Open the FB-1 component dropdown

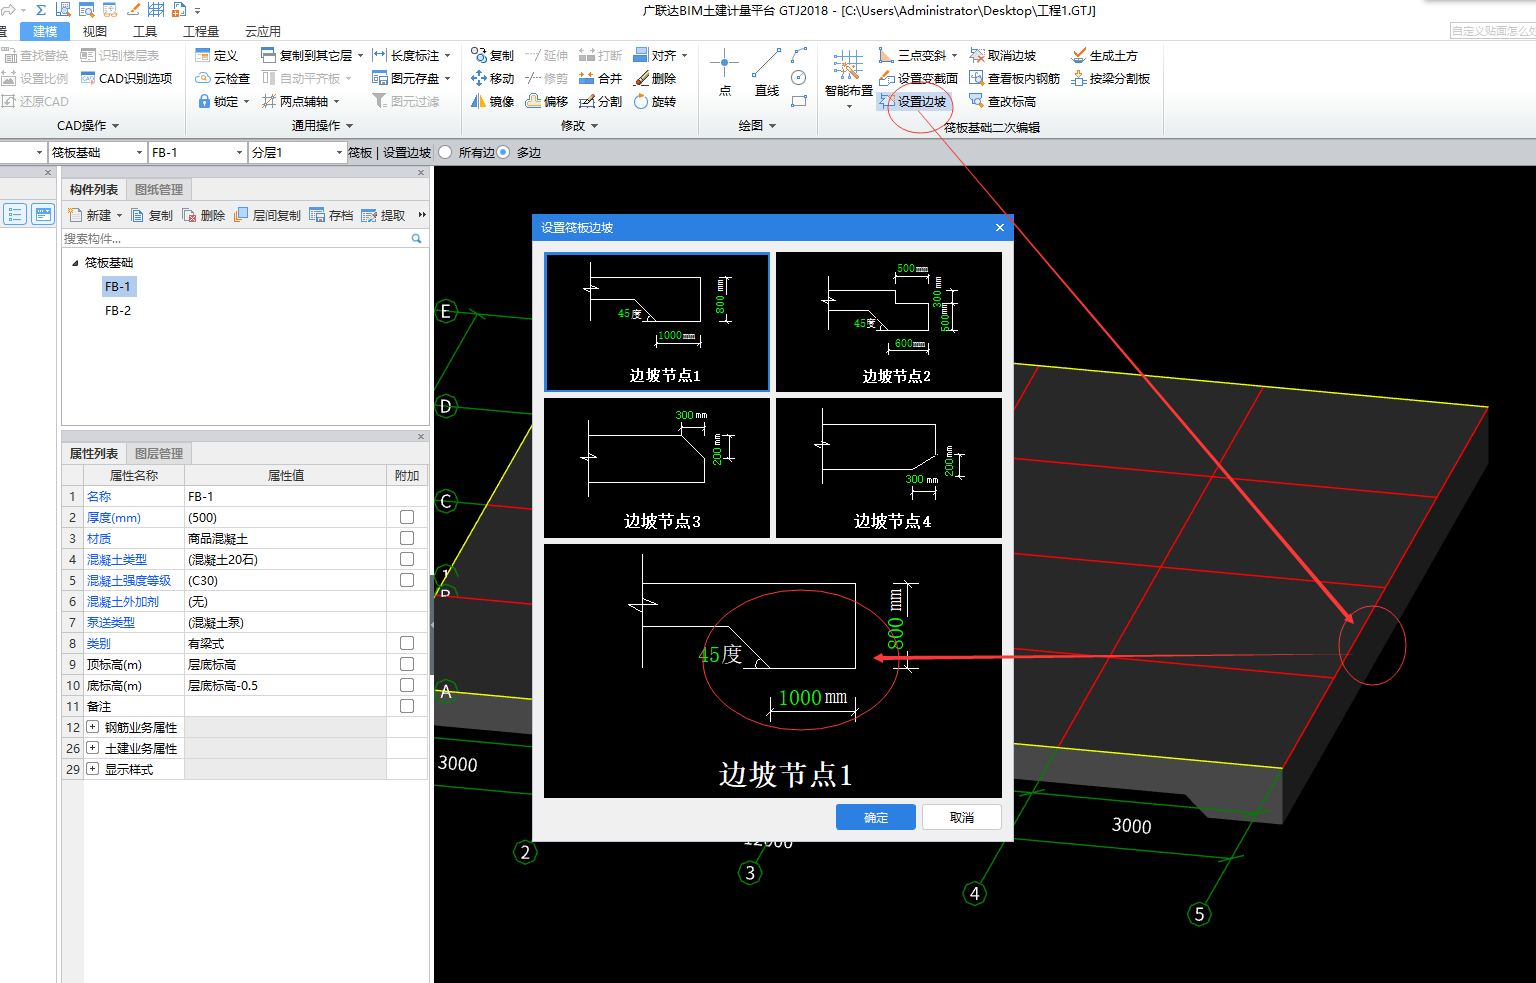point(239,152)
